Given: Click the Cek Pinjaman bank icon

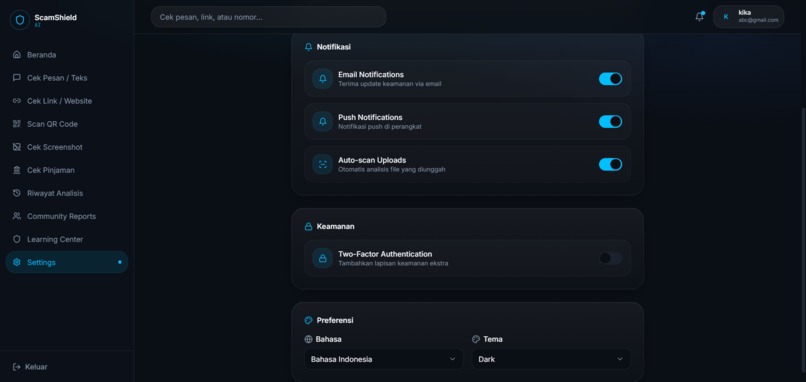Looking at the screenshot, I should point(16,170).
